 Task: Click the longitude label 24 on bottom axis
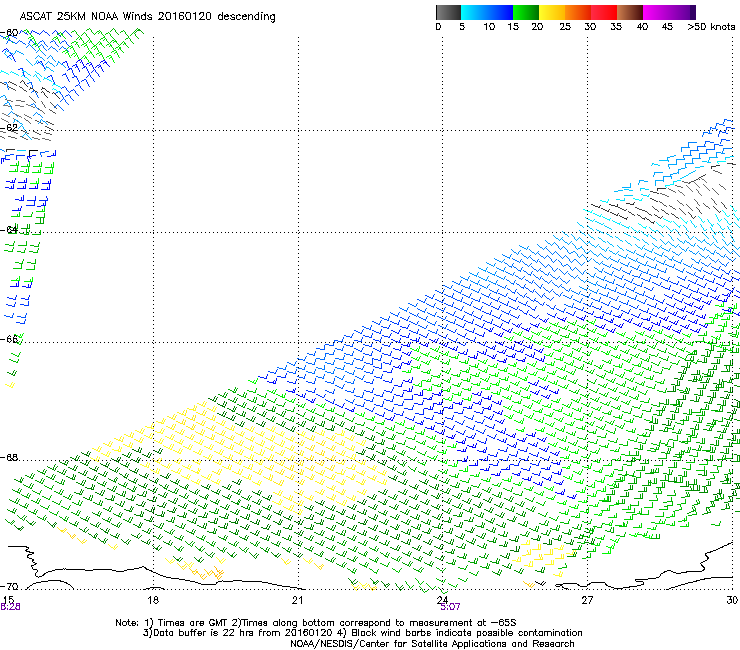click(x=442, y=600)
